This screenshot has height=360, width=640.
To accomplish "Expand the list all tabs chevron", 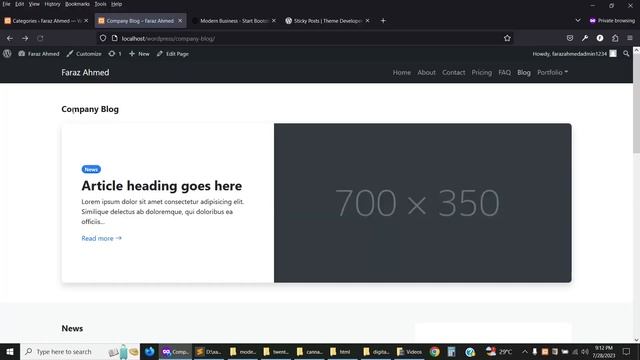I will tap(578, 20).
